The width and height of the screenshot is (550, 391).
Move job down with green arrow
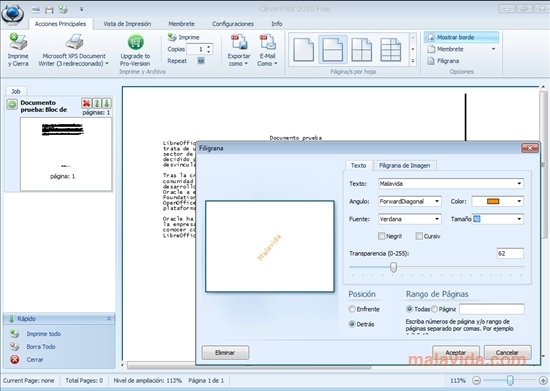(x=107, y=103)
